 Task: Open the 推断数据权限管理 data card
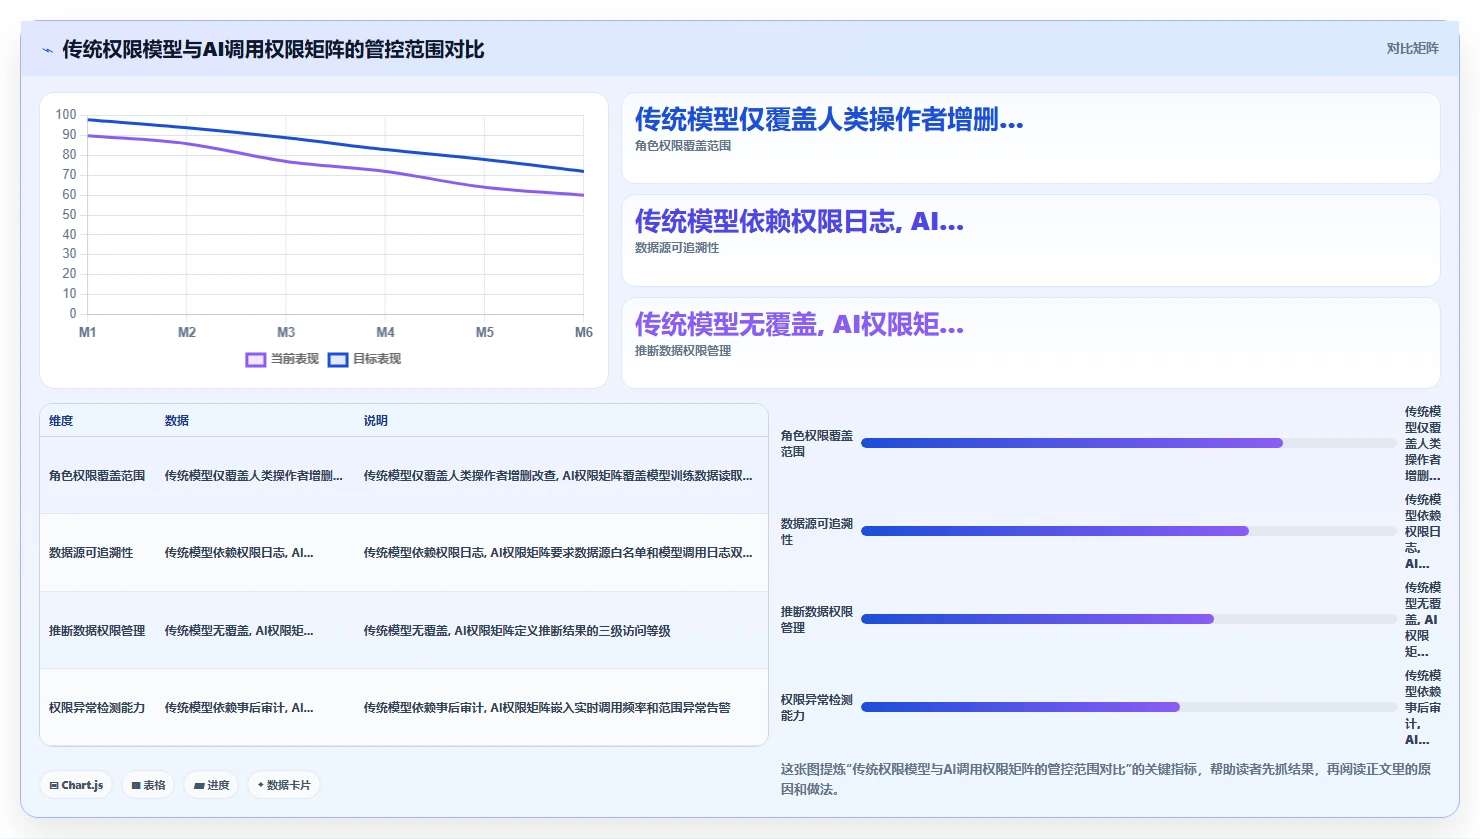[1031, 343]
